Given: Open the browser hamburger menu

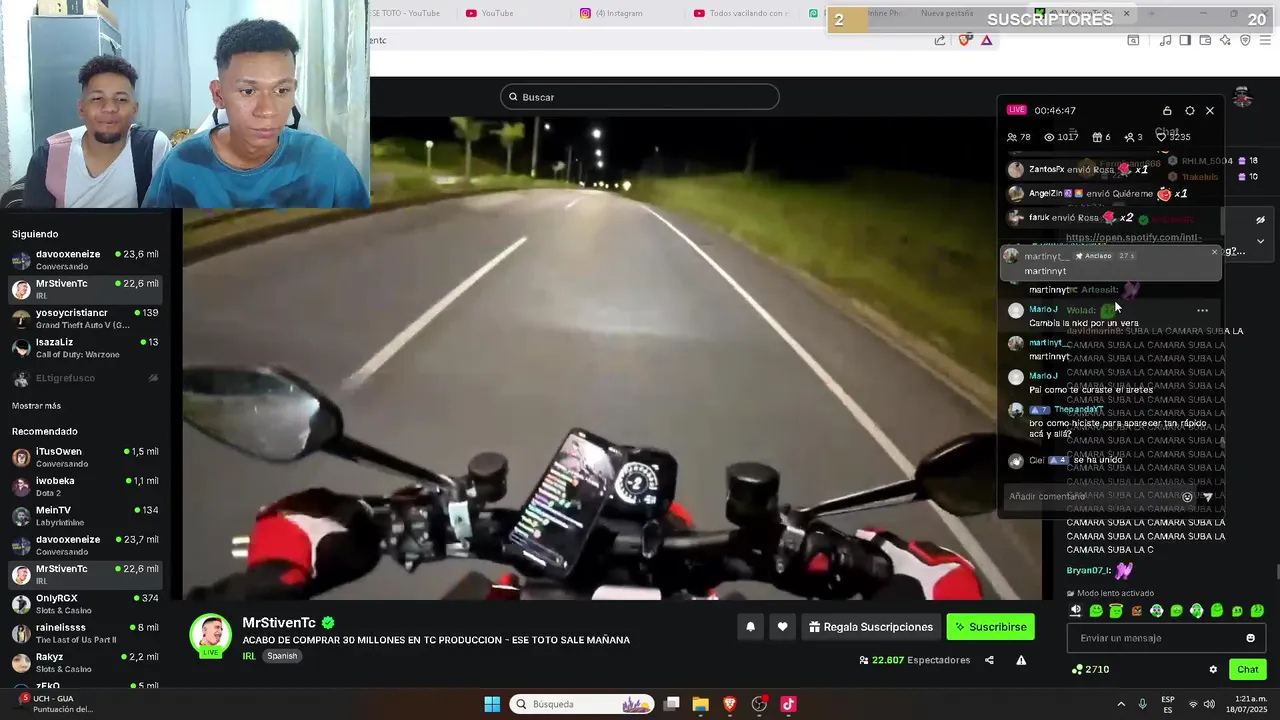Looking at the screenshot, I should pyautogui.click(x=1265, y=40).
